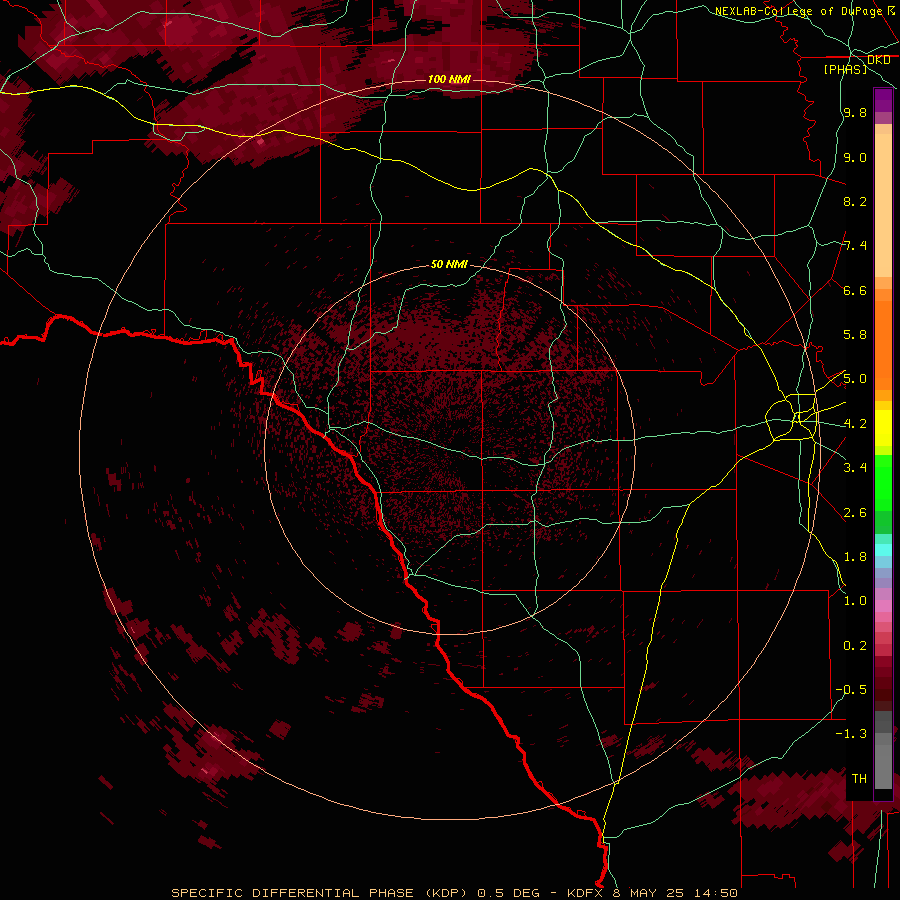900x900 pixels.
Task: Click the 100 NMI range ring label
Action: 449,79
